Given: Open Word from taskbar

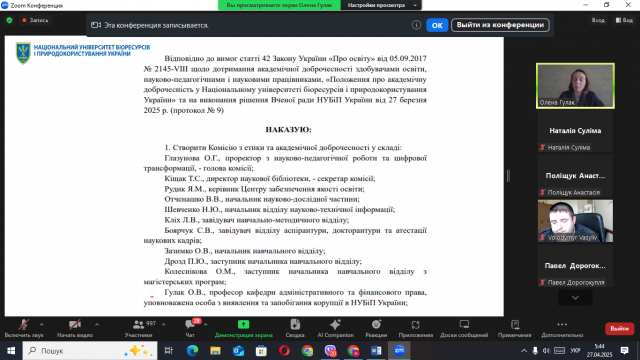Looking at the screenshot, I should [376, 351].
